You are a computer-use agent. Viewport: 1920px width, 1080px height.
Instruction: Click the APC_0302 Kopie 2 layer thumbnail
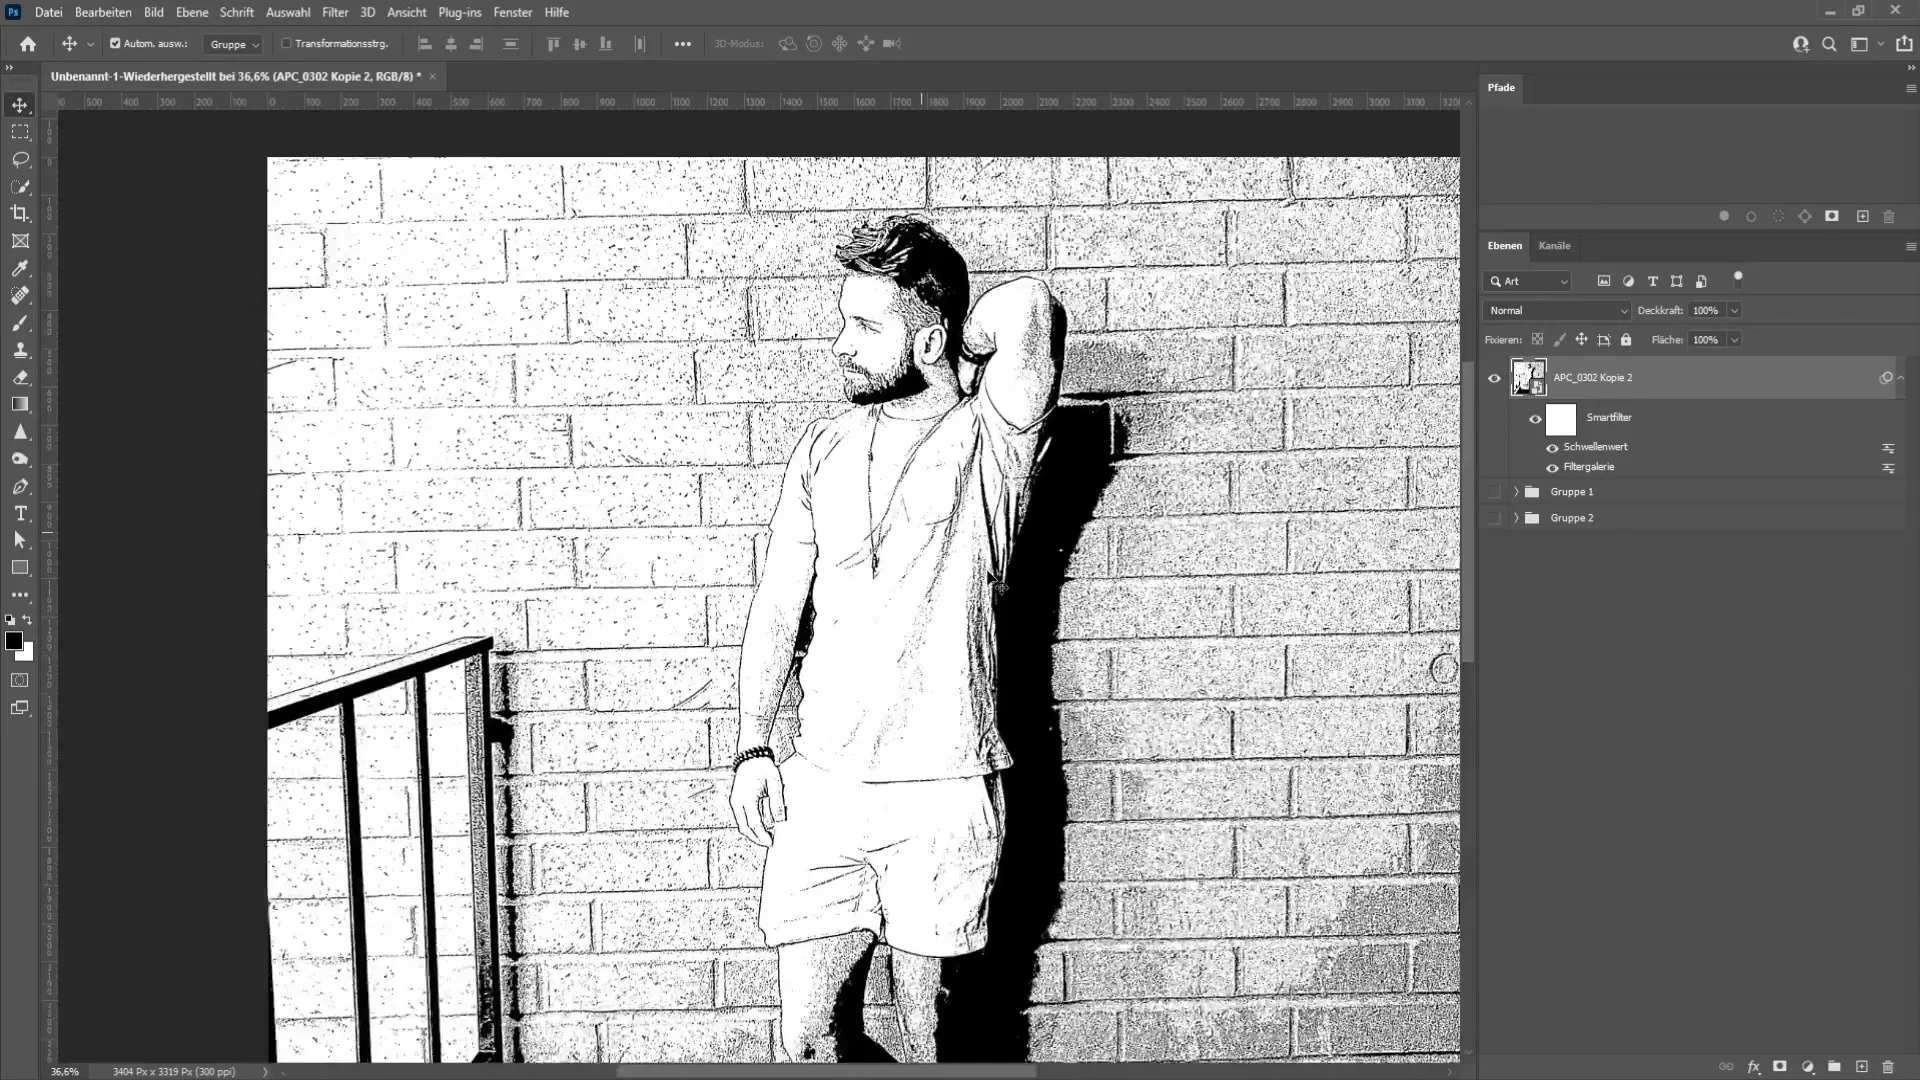point(1528,376)
